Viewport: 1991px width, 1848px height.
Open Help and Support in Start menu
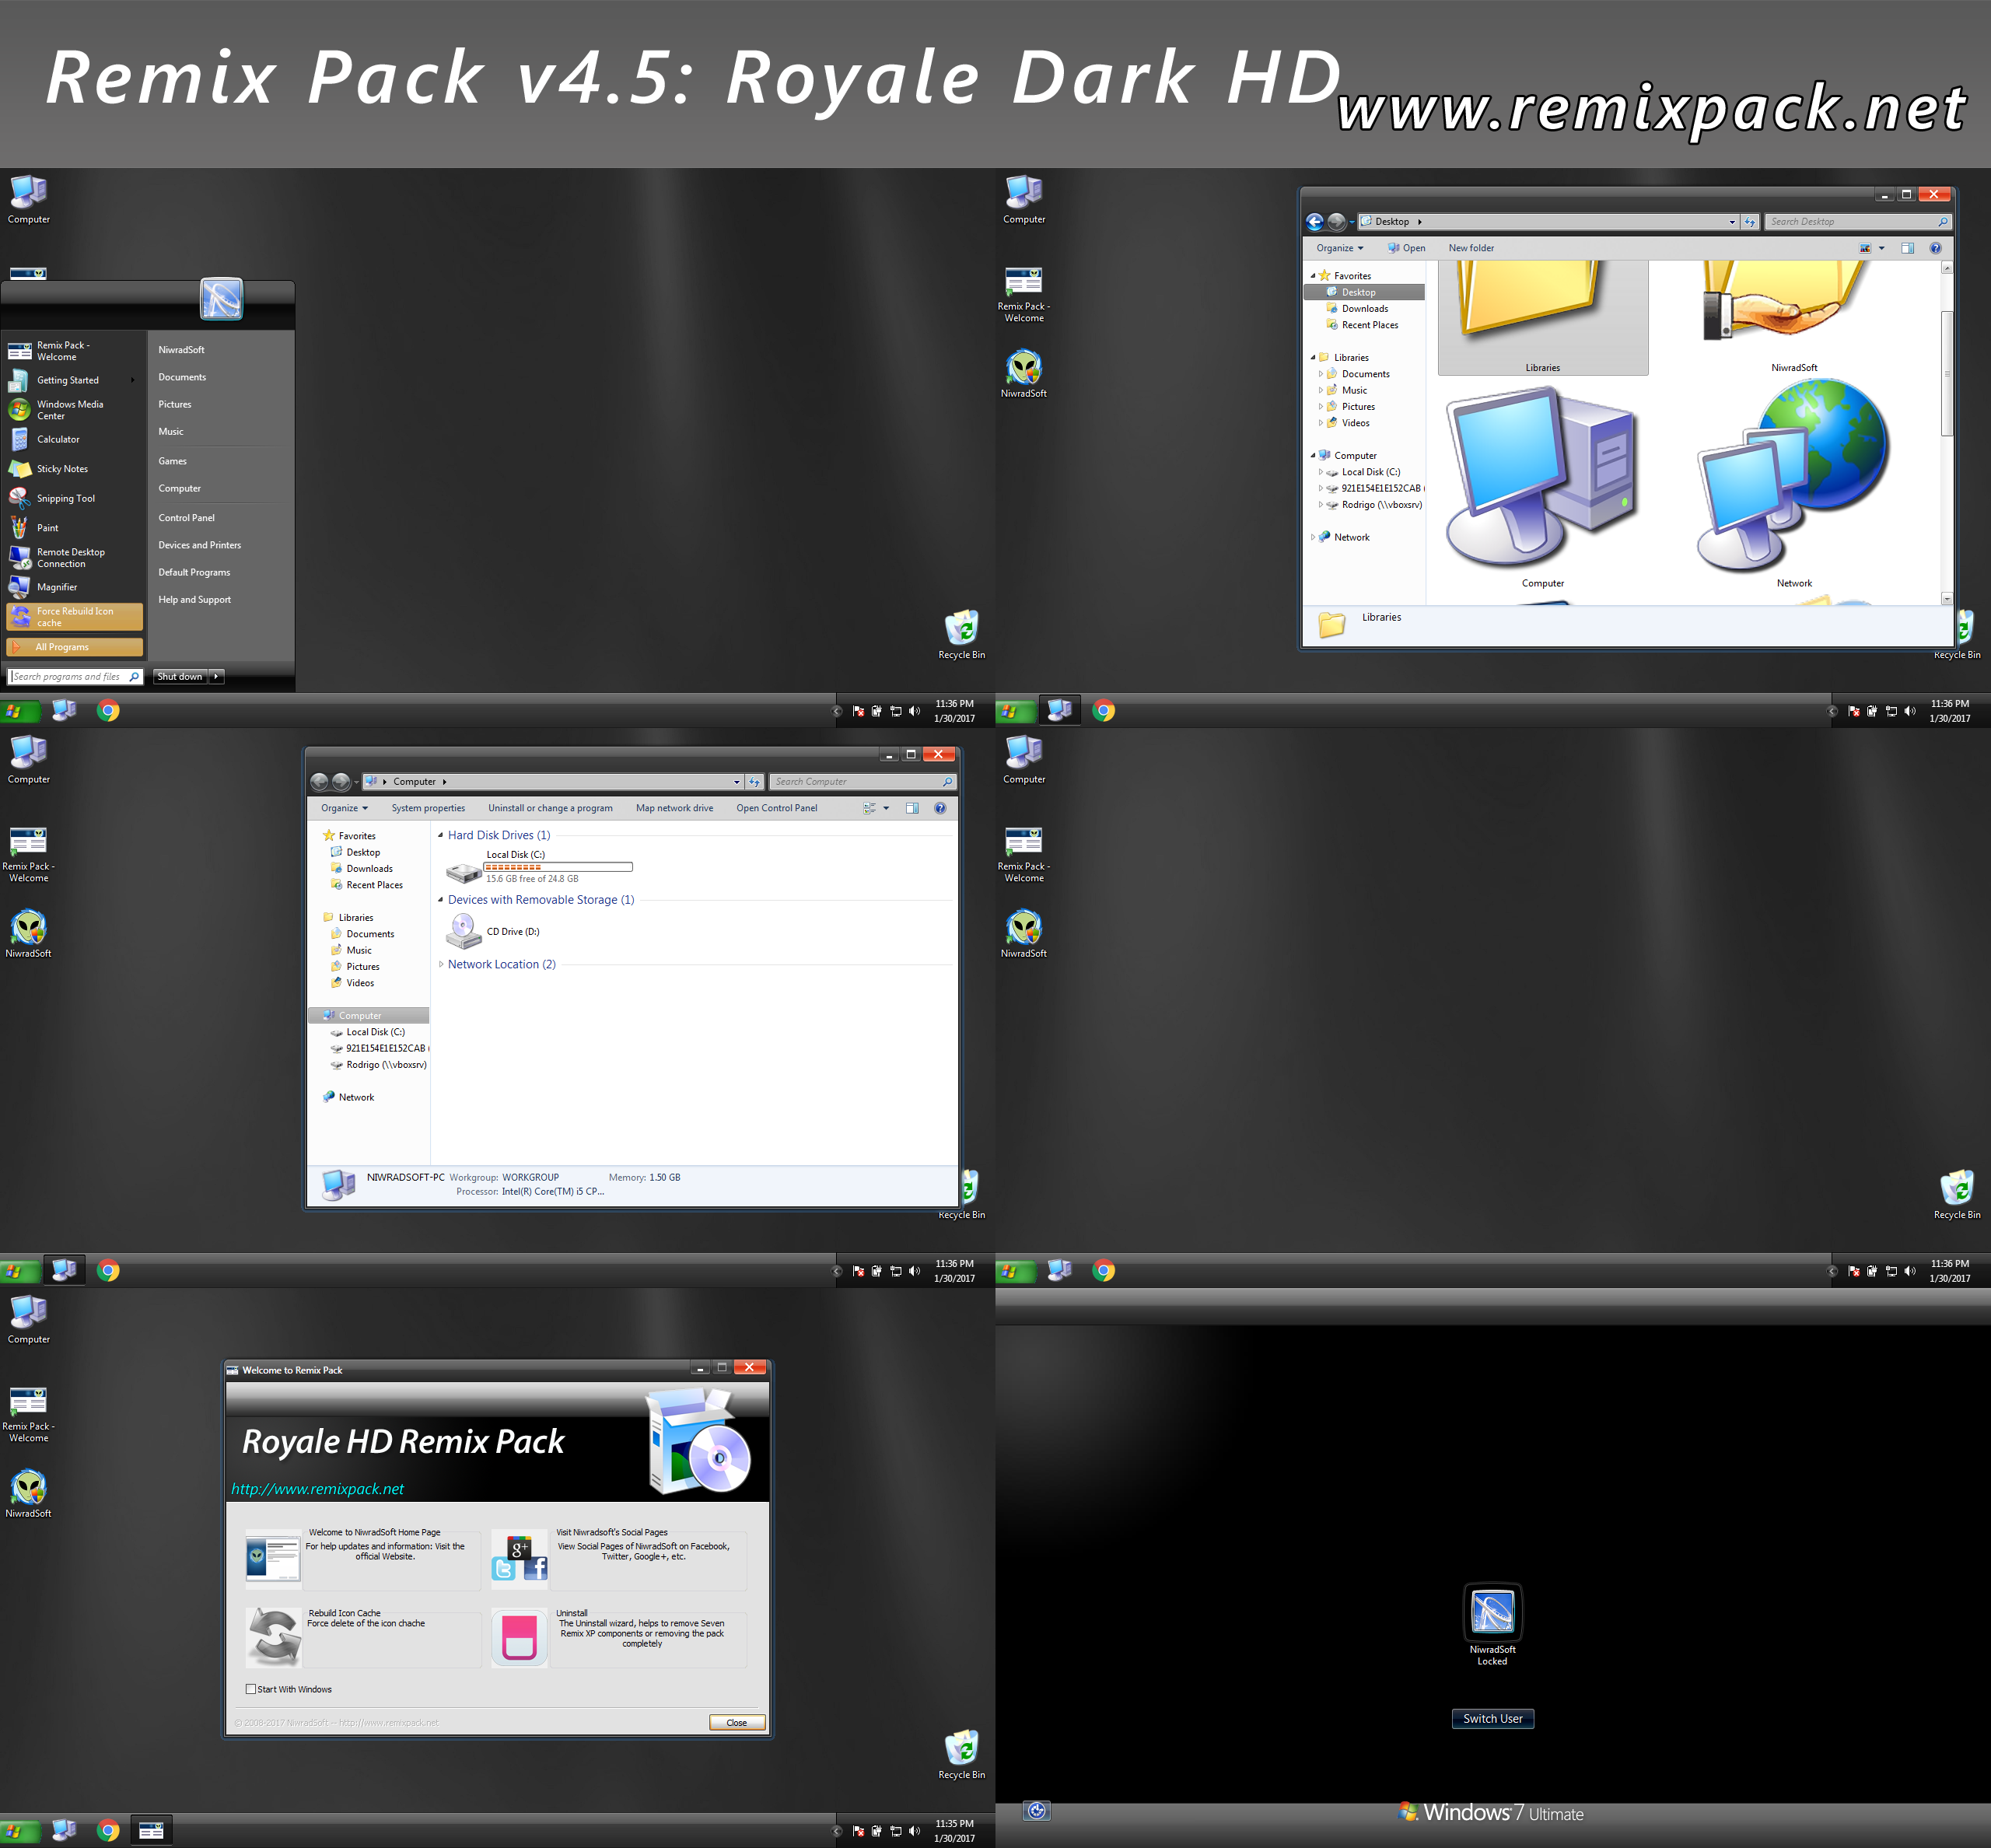tap(194, 600)
